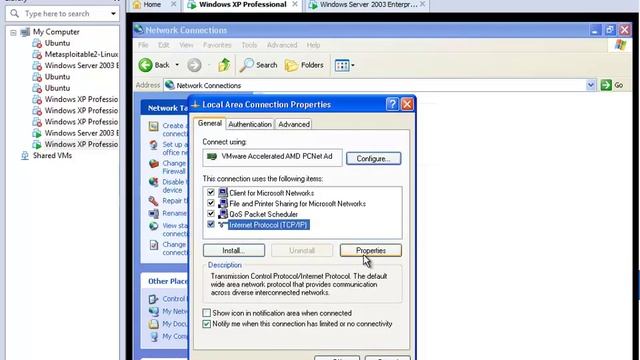Click View status of connection icon

point(153,226)
